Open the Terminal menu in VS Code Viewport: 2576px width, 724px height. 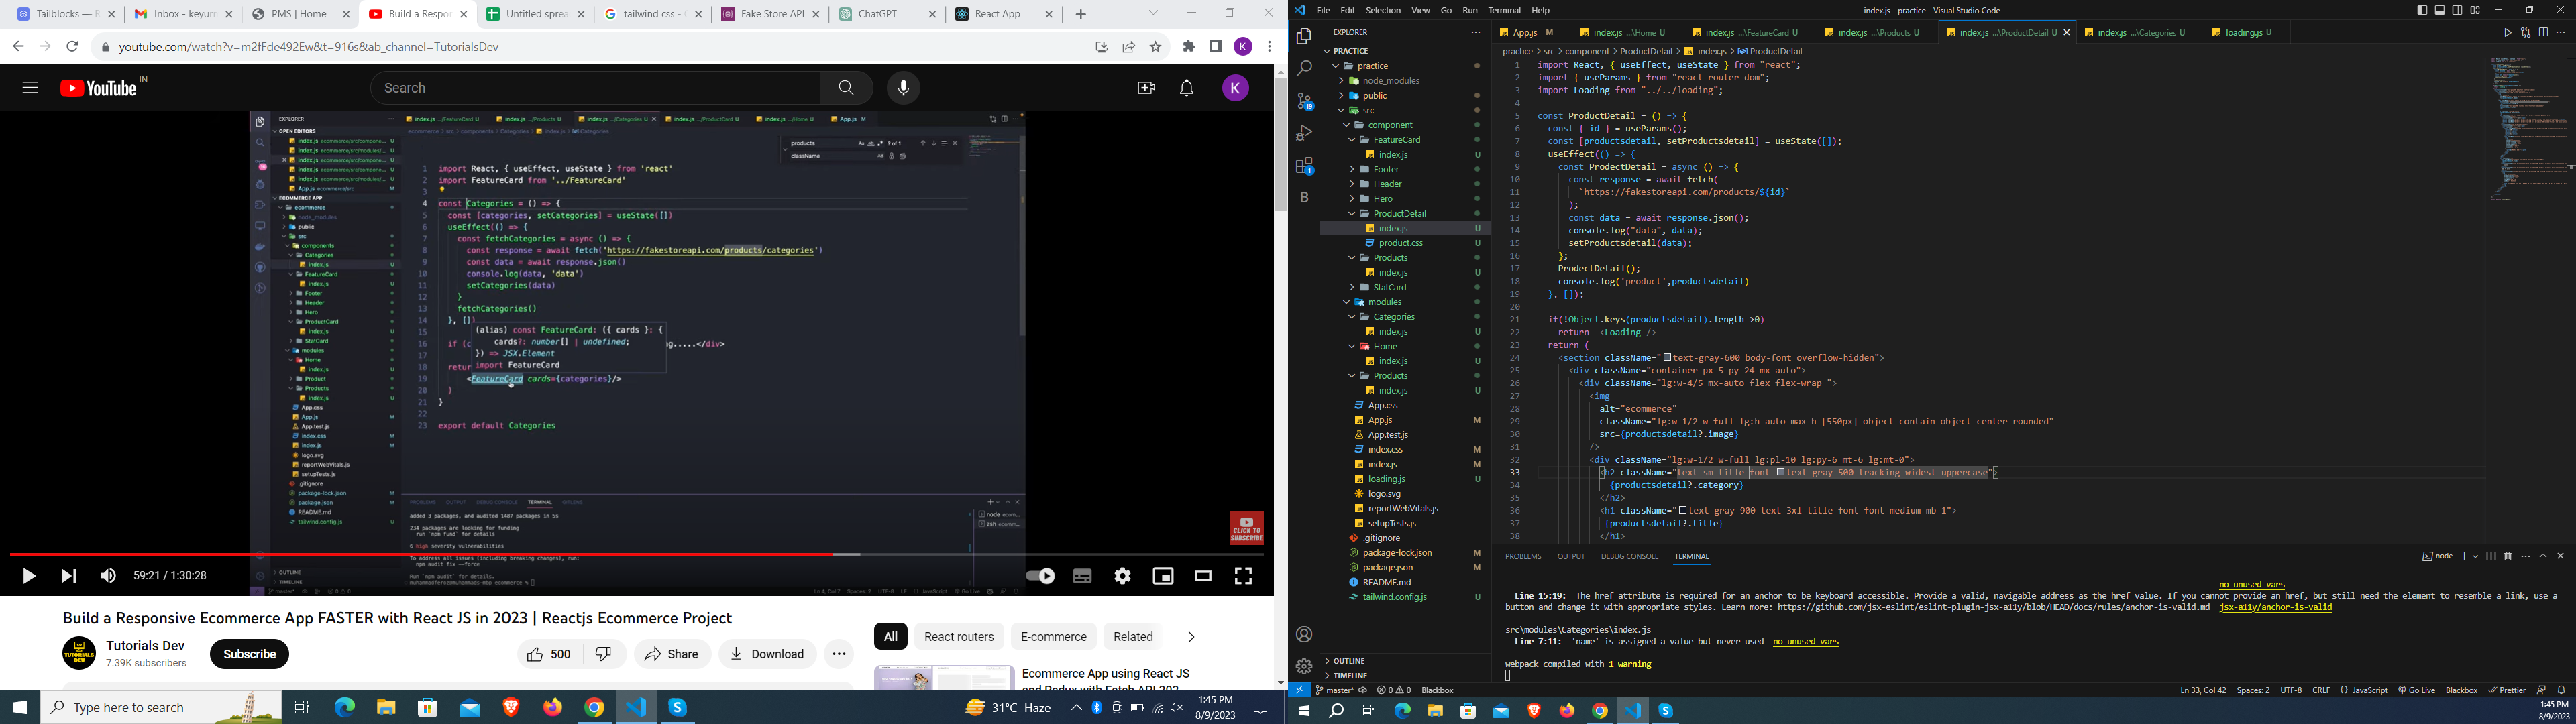tap(1504, 10)
